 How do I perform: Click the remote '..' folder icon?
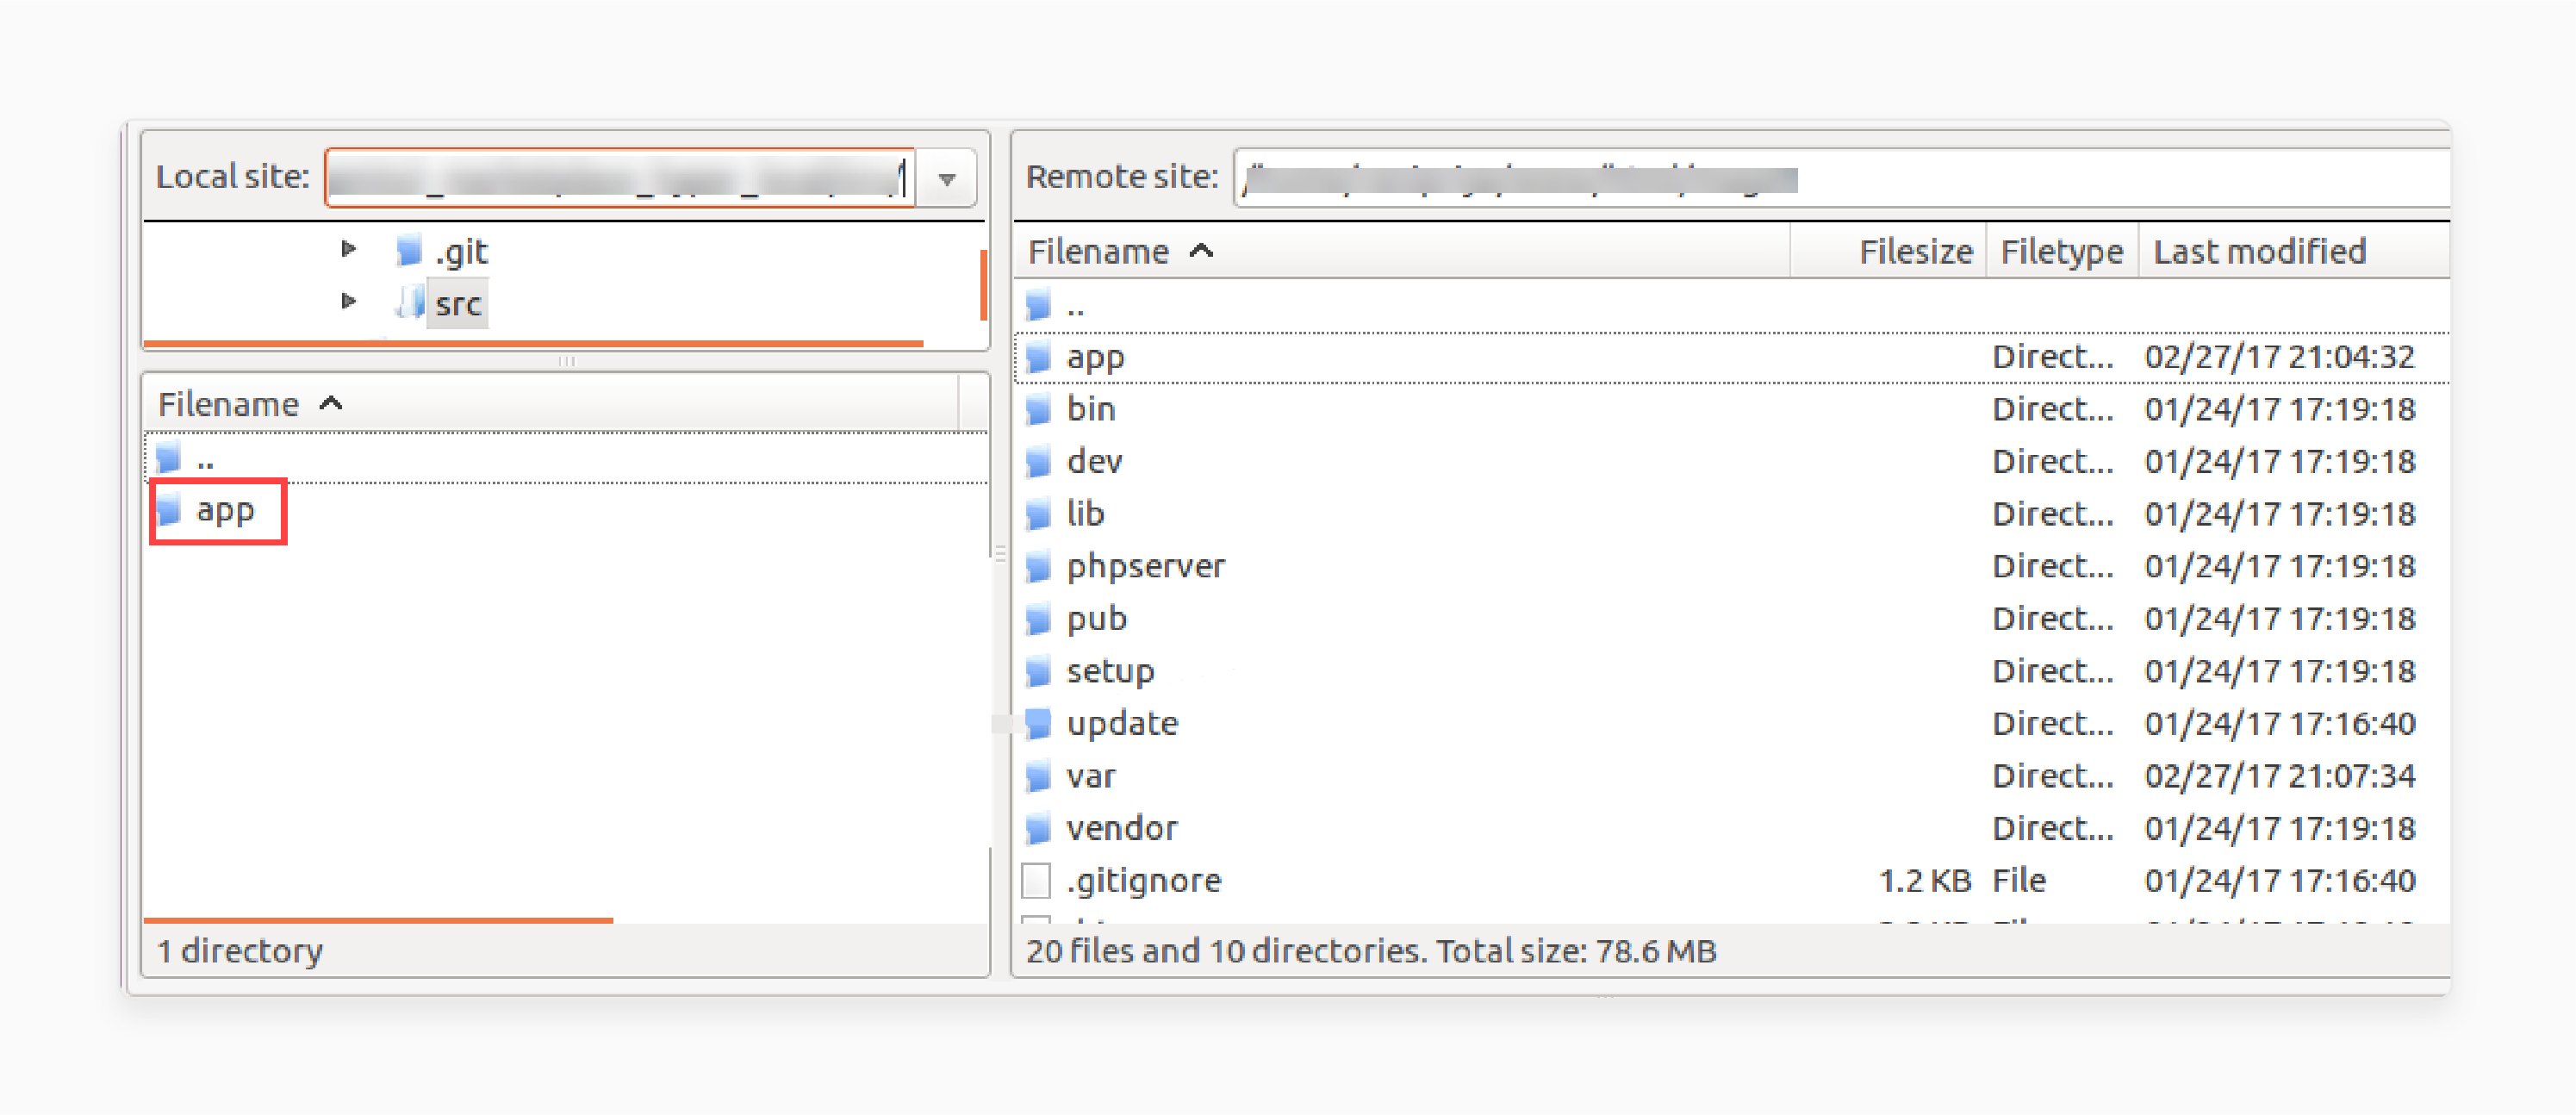(1039, 305)
